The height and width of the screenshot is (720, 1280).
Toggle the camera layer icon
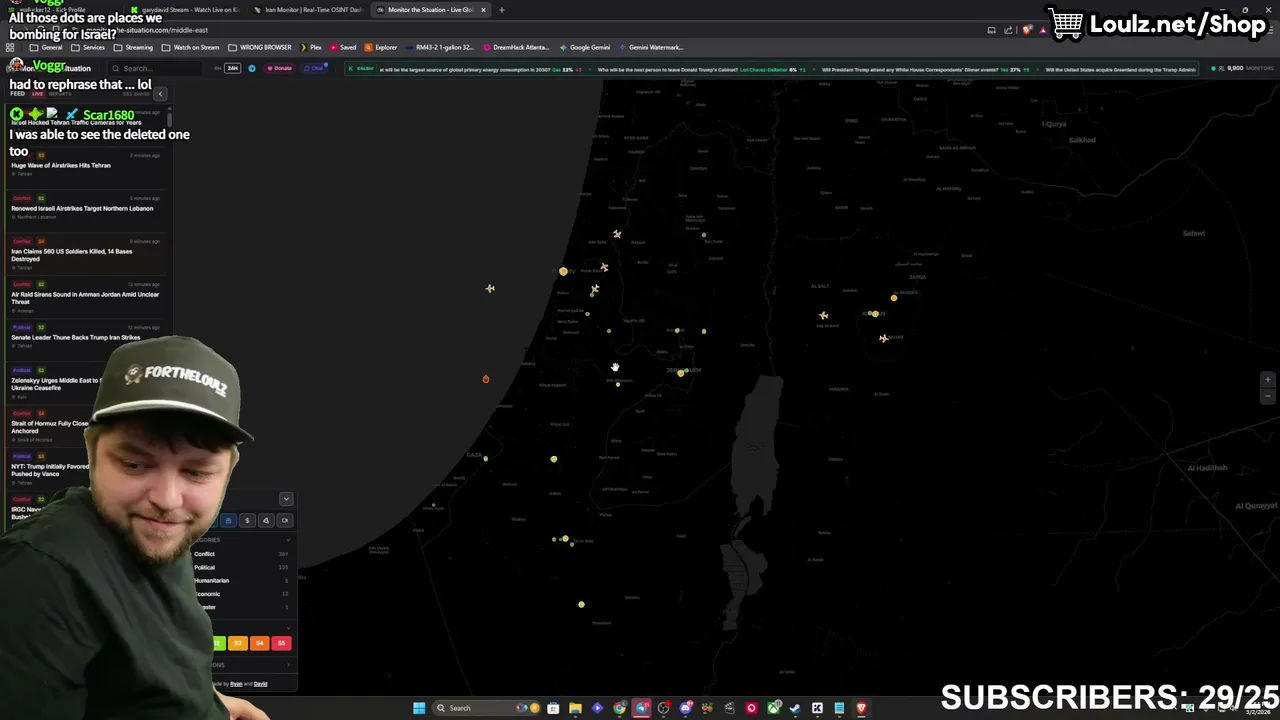(285, 520)
